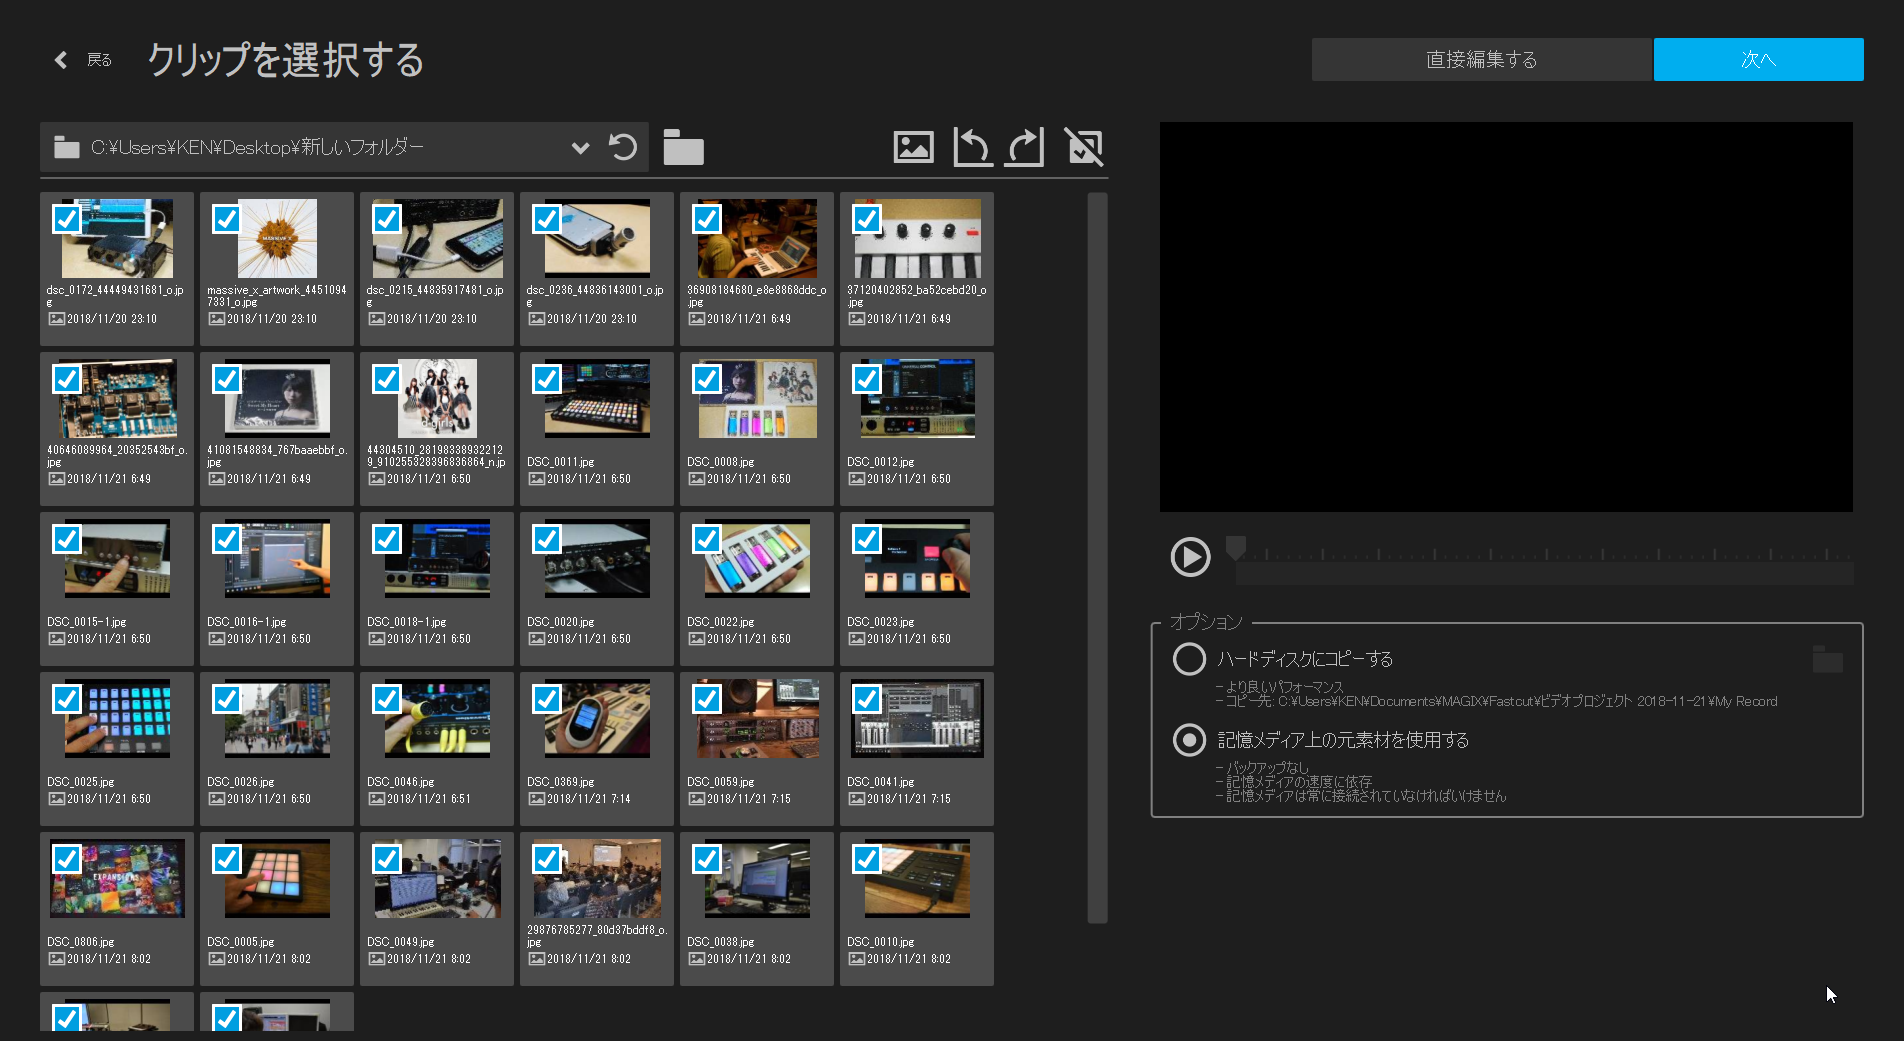Uncheck massive_x_artwork image checkbox
This screenshot has height=1041, width=1904.
pyautogui.click(x=227, y=219)
